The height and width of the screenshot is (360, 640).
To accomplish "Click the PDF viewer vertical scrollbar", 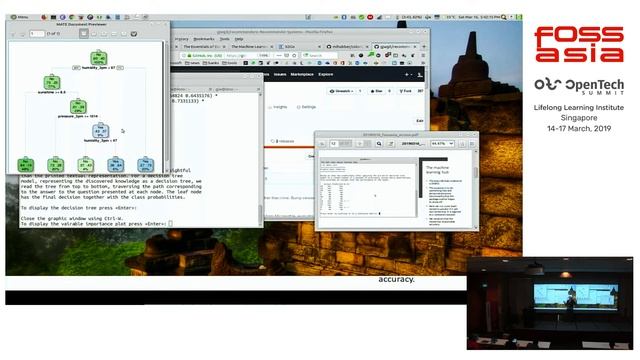I will point(476,190).
